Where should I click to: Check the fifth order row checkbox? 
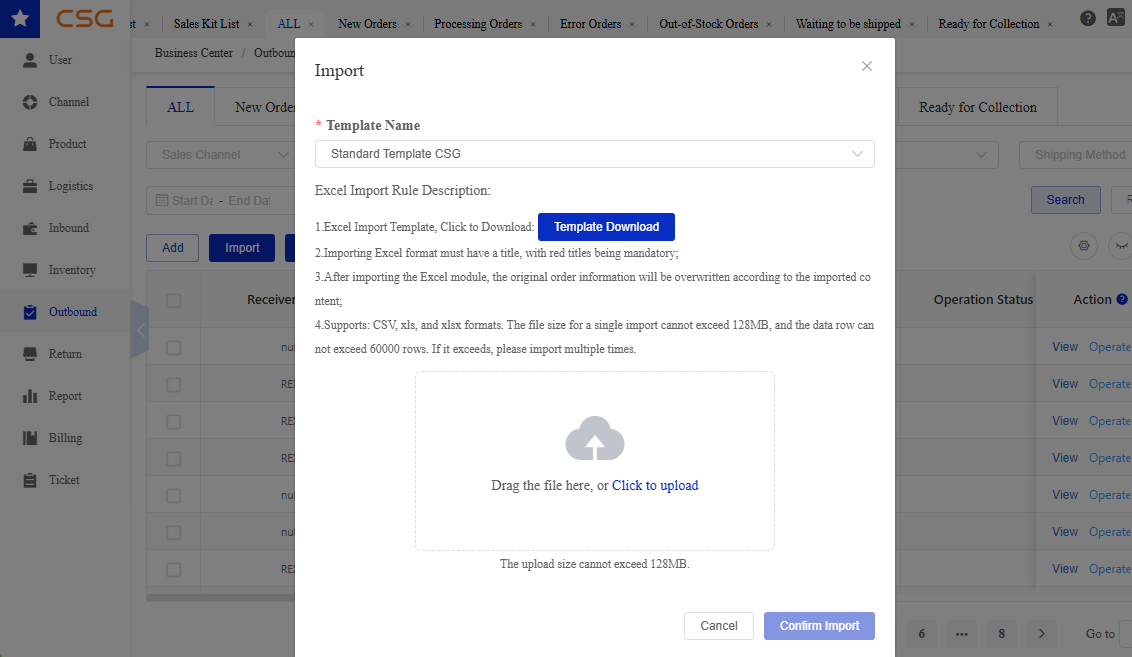[x=173, y=495]
